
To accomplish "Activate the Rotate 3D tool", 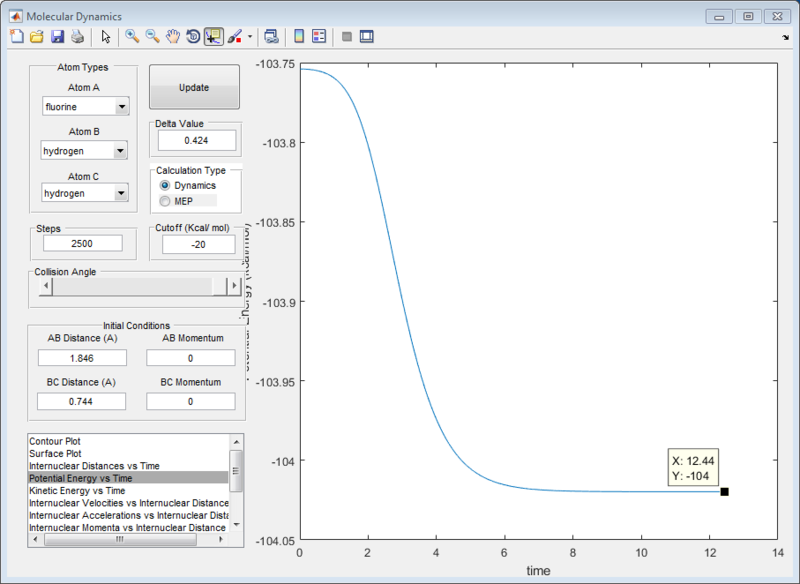I will (x=193, y=37).
